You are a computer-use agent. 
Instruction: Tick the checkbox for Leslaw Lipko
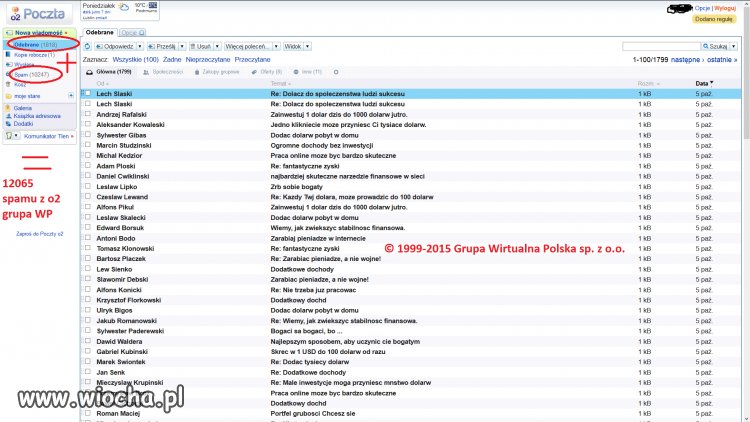click(88, 186)
